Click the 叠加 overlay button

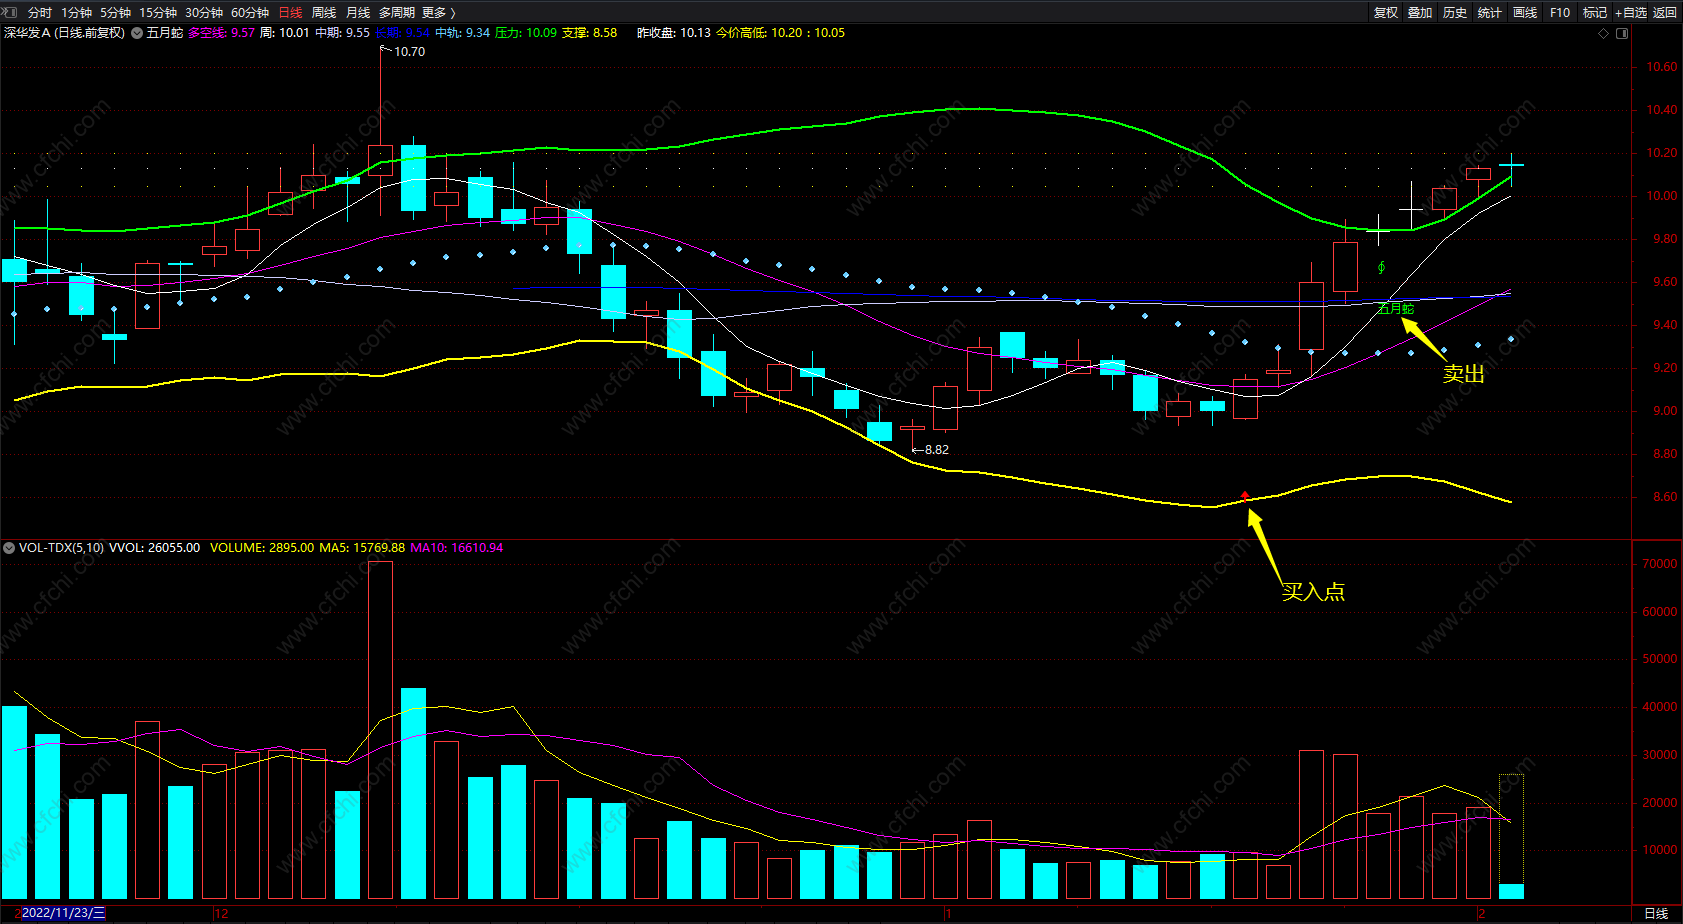1420,13
